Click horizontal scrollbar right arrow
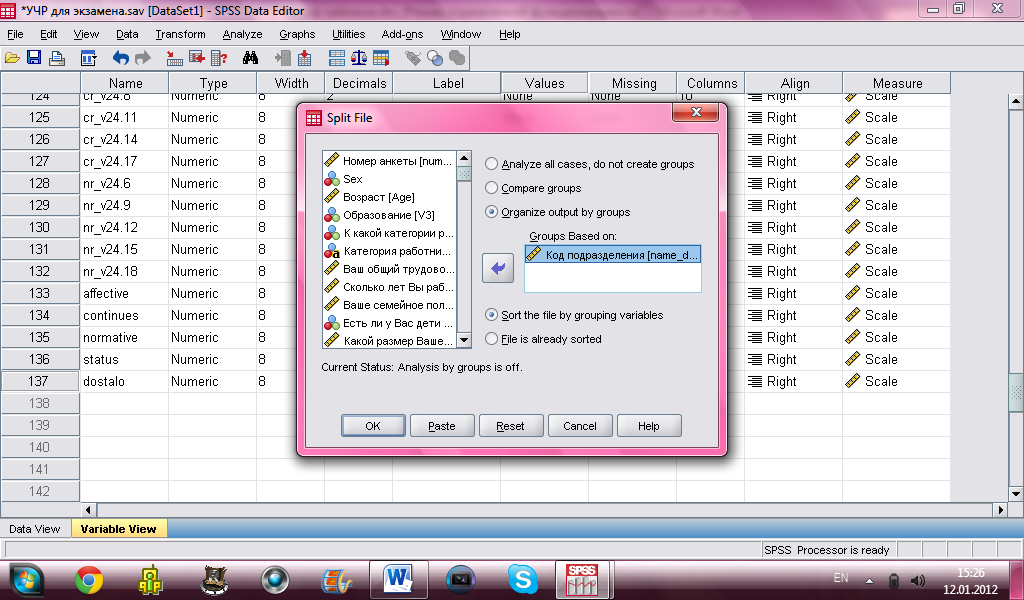 1000,510
